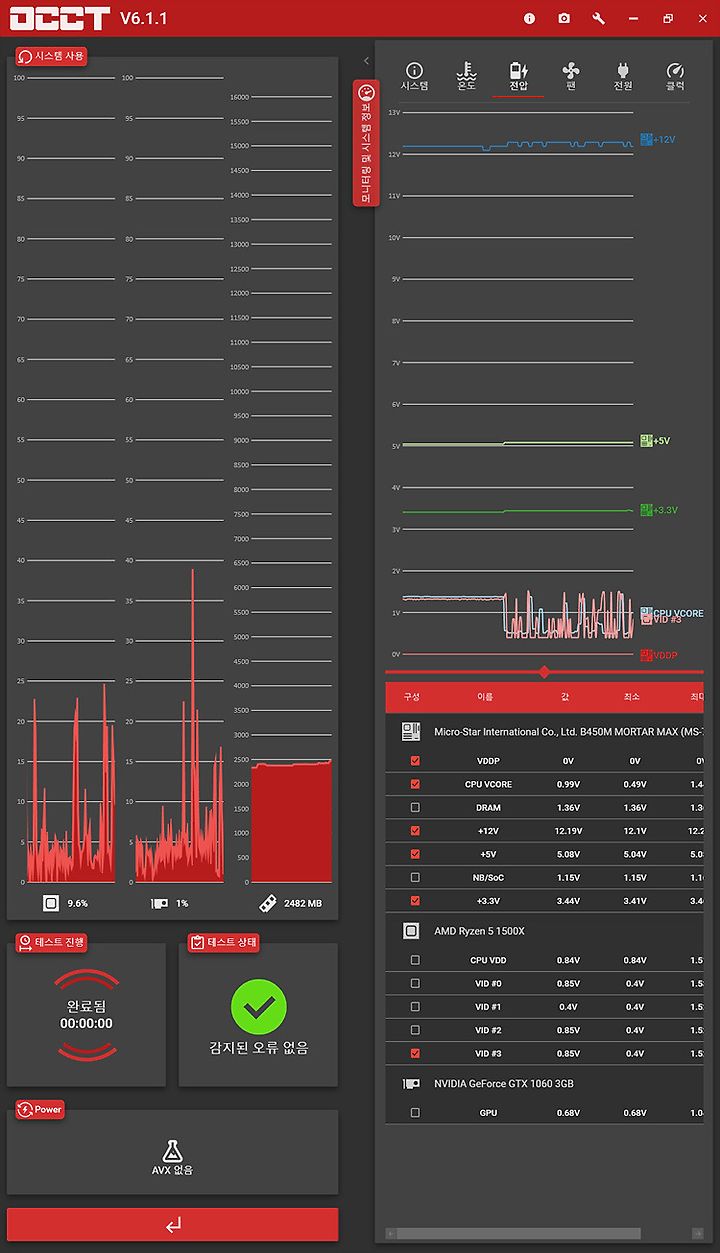Open the 팬 fan tab
Screen dimensions: 720x1253
pos(570,77)
